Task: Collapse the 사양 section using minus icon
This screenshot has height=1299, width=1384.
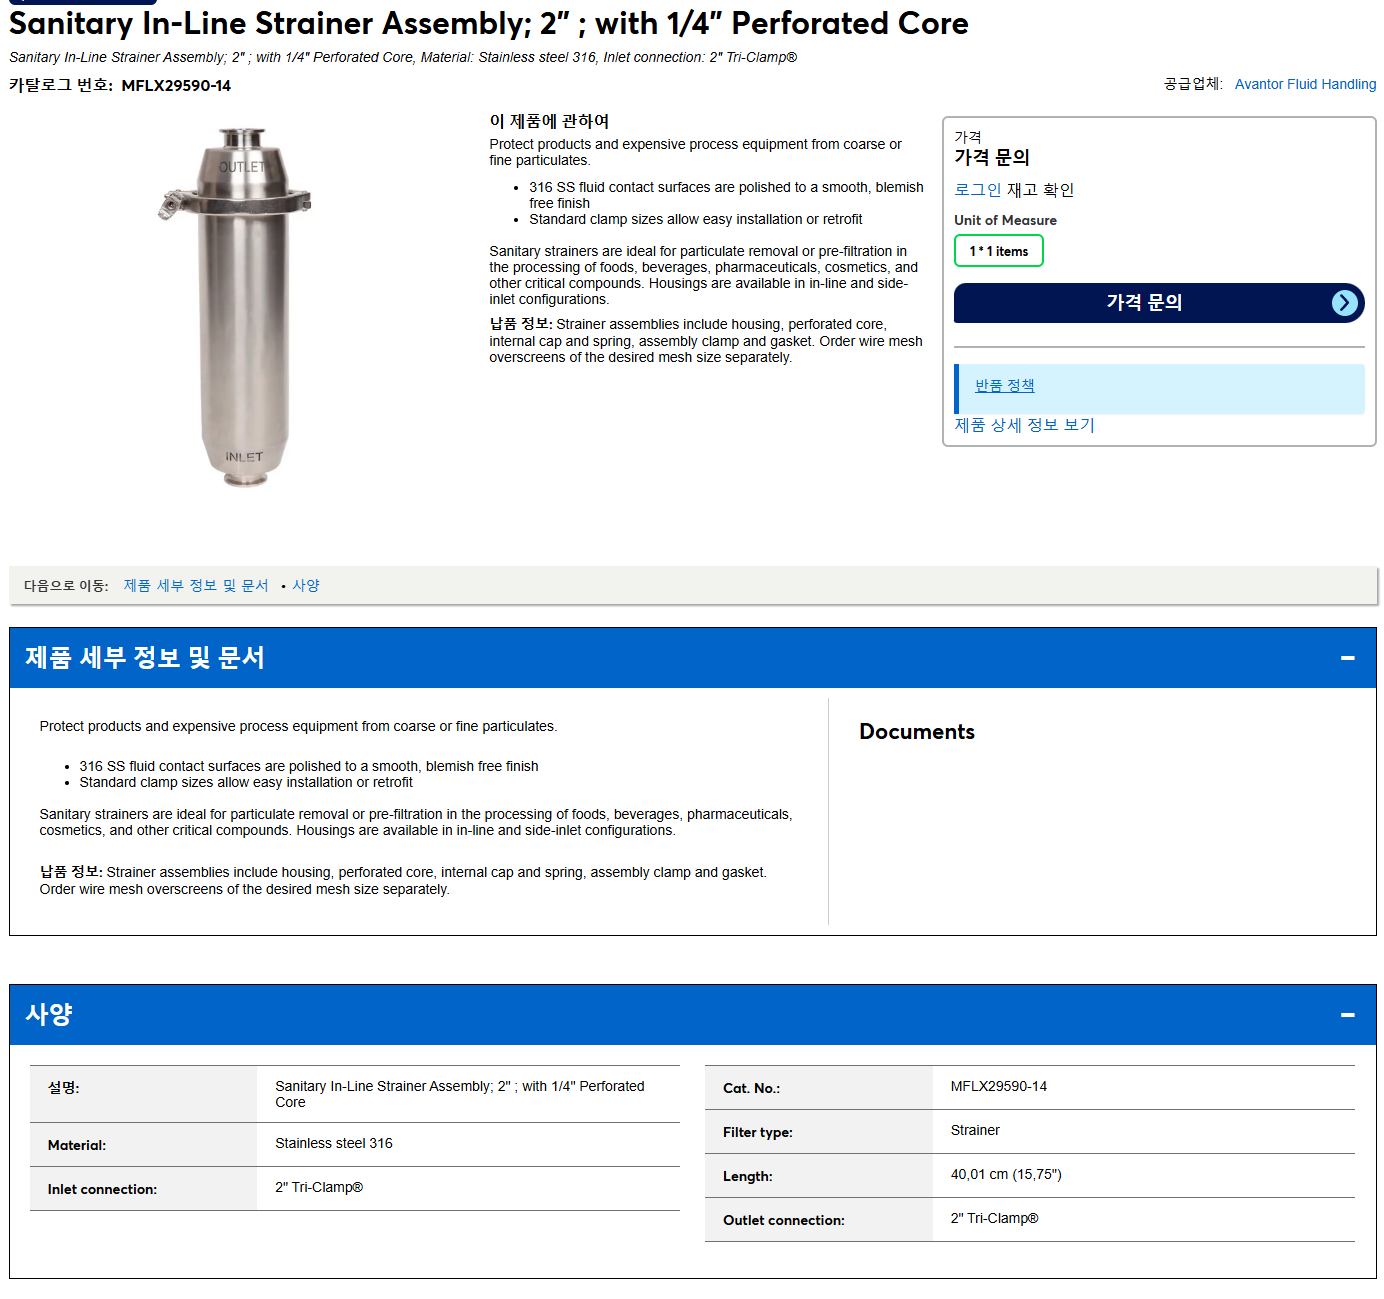Action: click(1347, 1015)
